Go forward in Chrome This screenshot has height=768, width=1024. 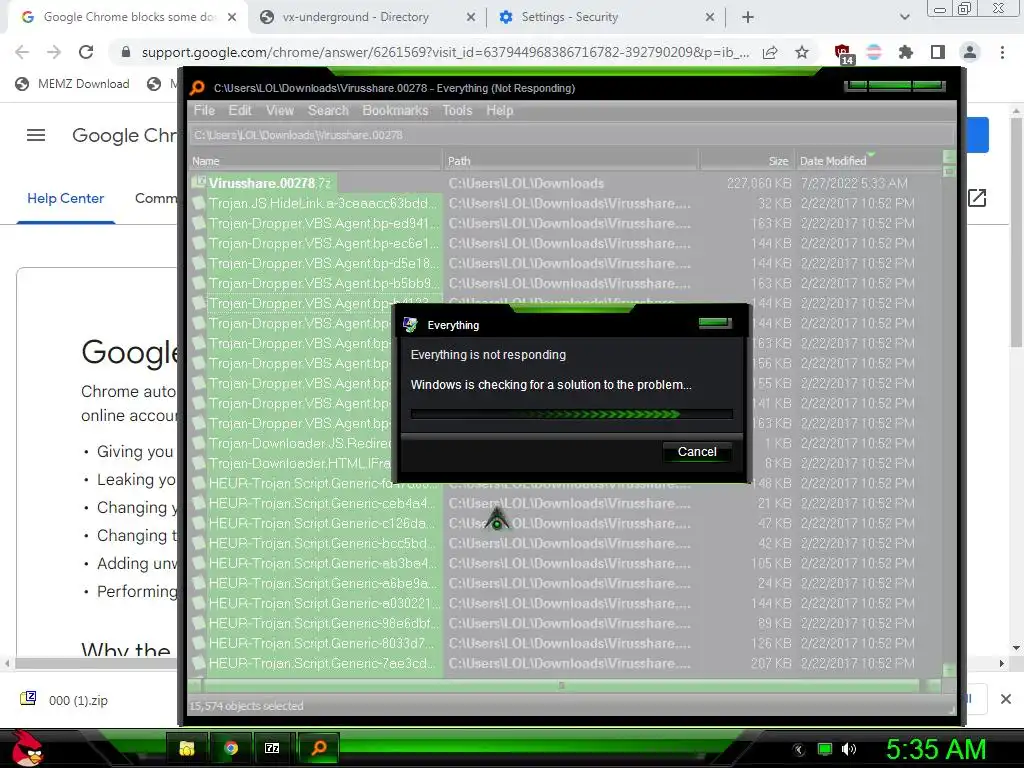click(54, 52)
